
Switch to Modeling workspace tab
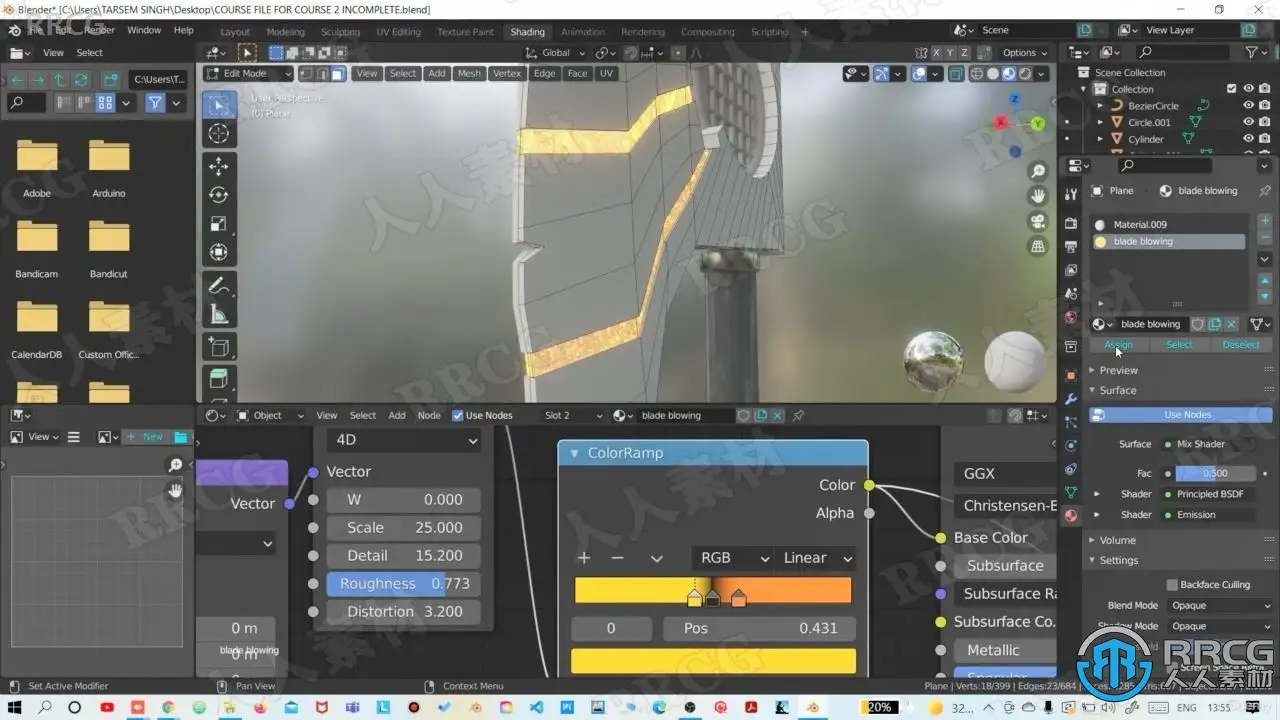click(x=286, y=31)
